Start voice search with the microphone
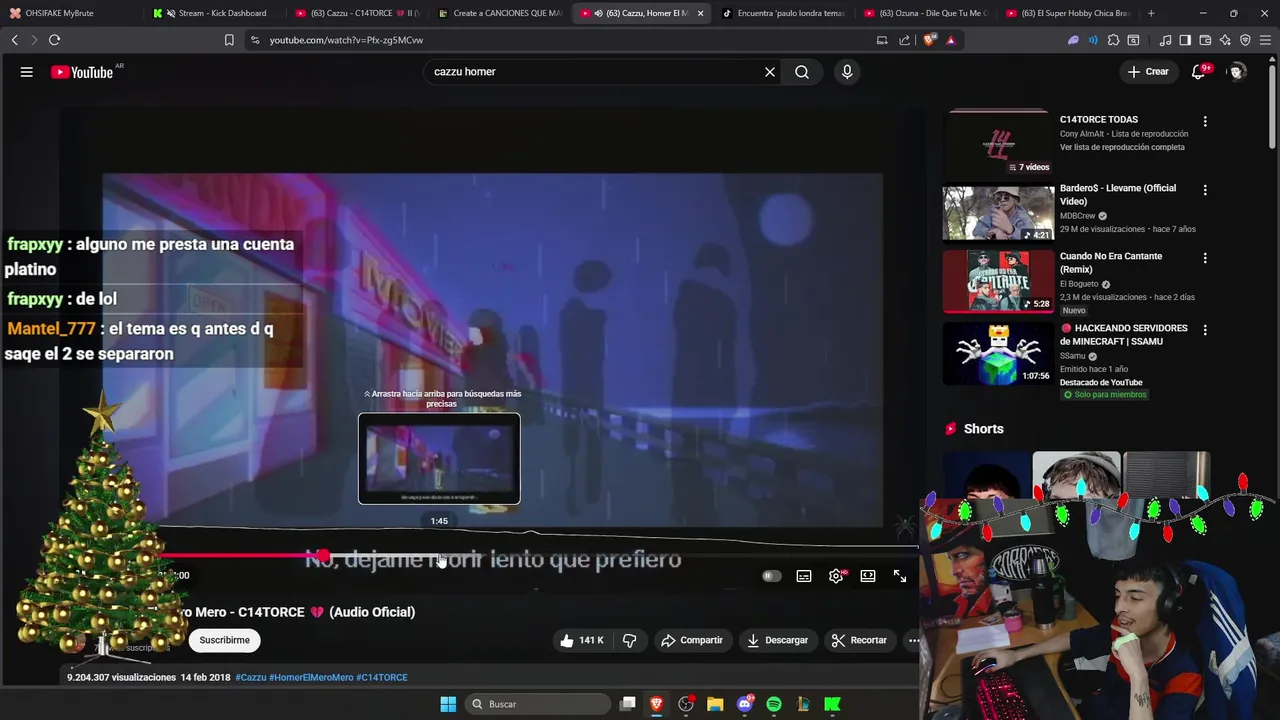 [x=847, y=72]
